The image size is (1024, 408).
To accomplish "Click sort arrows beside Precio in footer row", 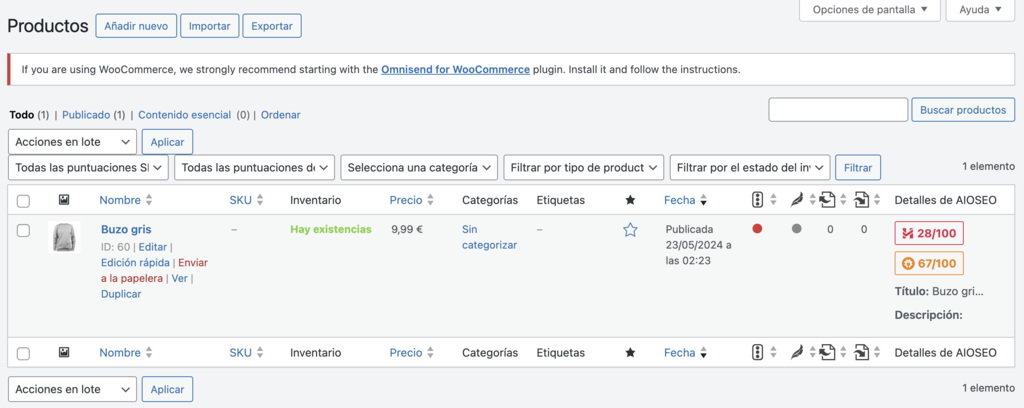I will 430,353.
